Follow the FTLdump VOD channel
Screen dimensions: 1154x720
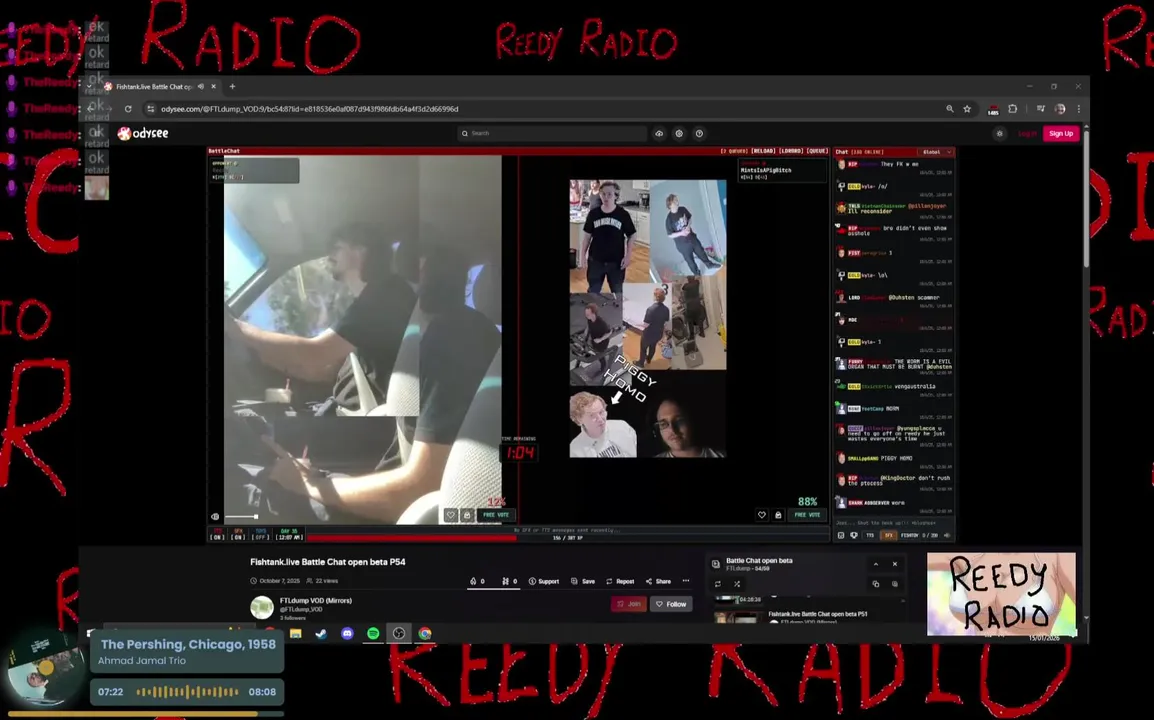click(671, 604)
